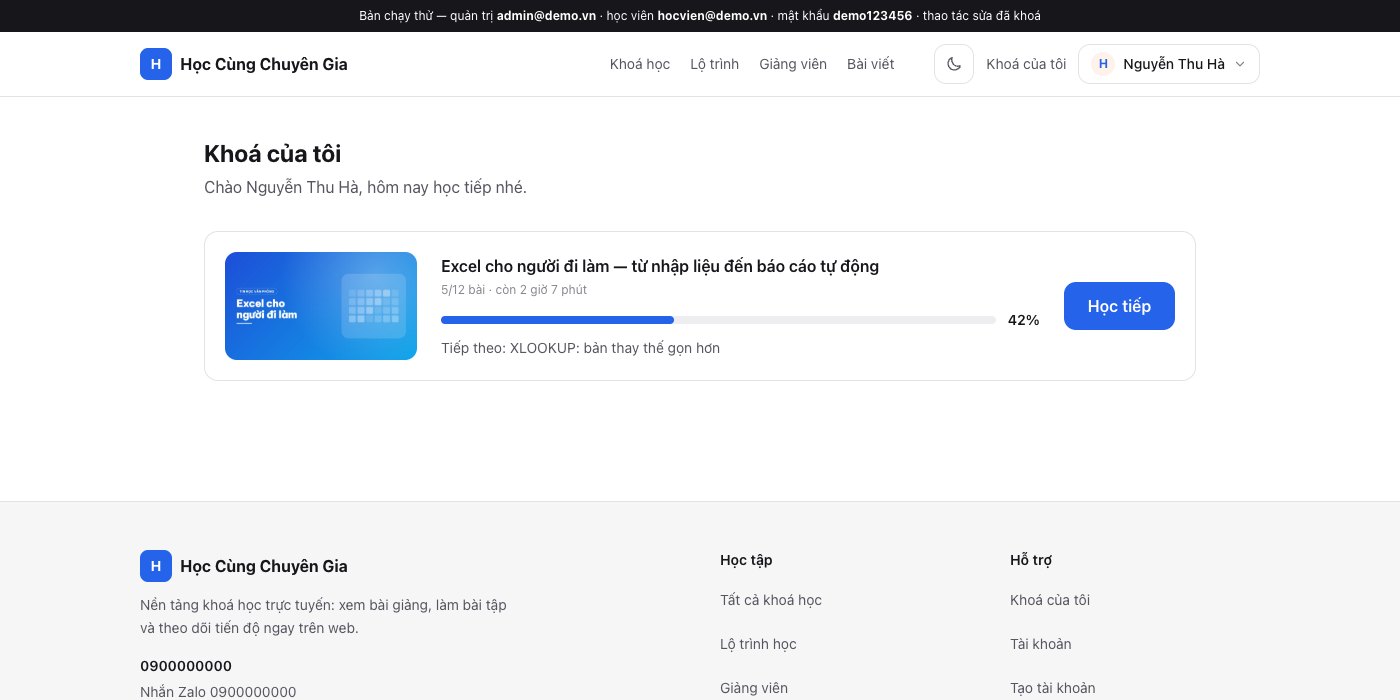This screenshot has width=1400, height=700.
Task: Click the Excel course thumbnail image
Action: tap(321, 306)
